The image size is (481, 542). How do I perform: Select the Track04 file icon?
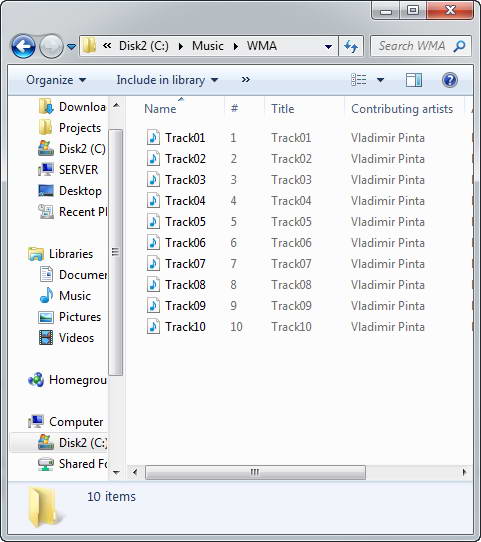point(153,200)
